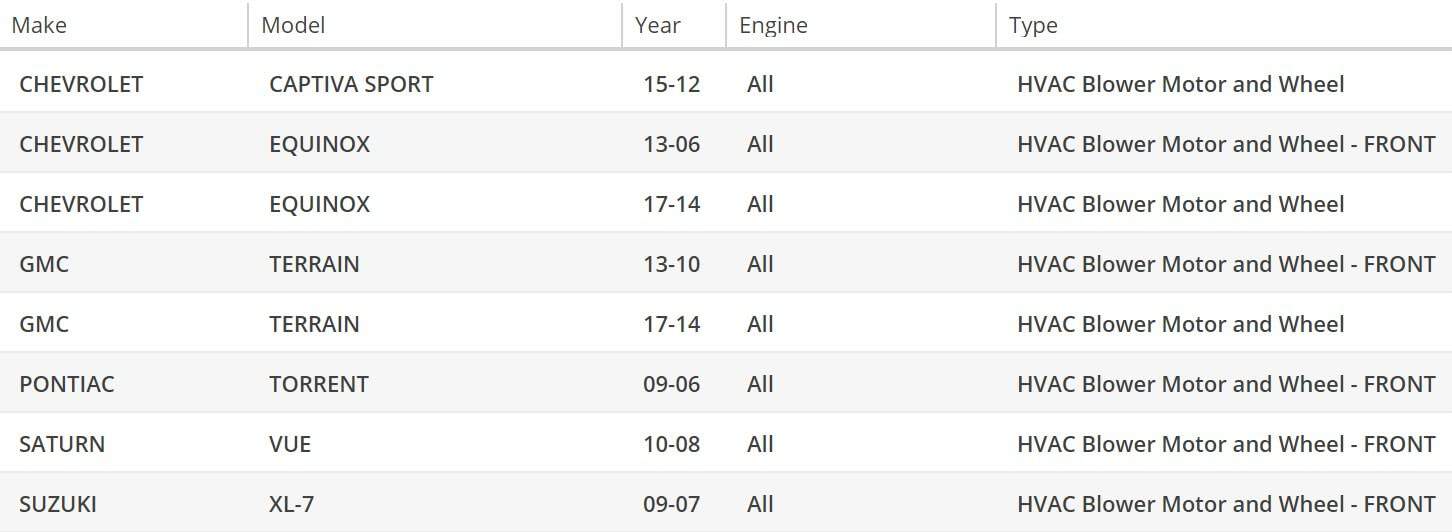Click the 10-08 year cell
Screen dimensions: 1452x532
click(671, 444)
